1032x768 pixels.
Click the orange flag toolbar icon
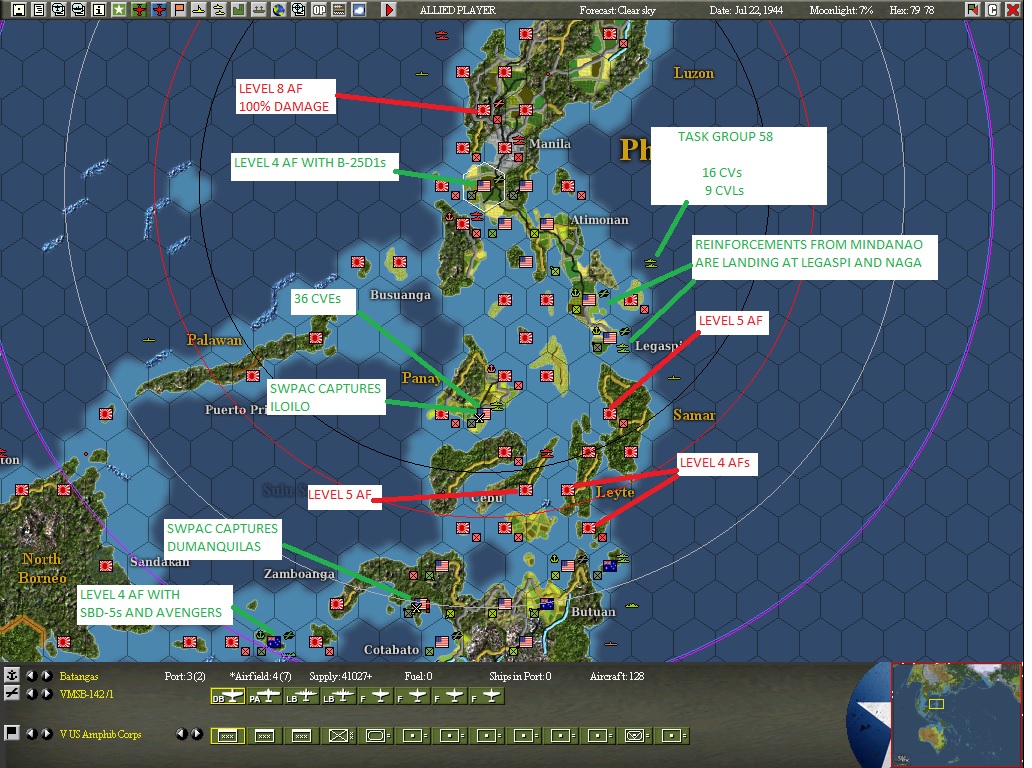(x=178, y=9)
